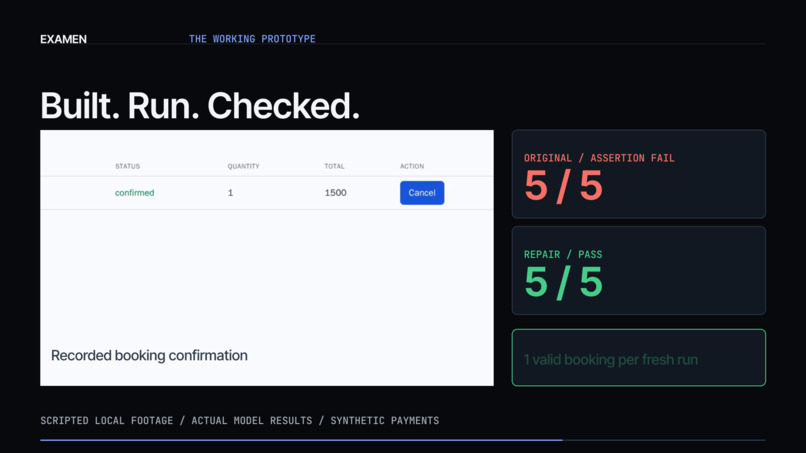Click the green 5 / 5 score
The width and height of the screenshot is (806, 453).
pos(563,282)
